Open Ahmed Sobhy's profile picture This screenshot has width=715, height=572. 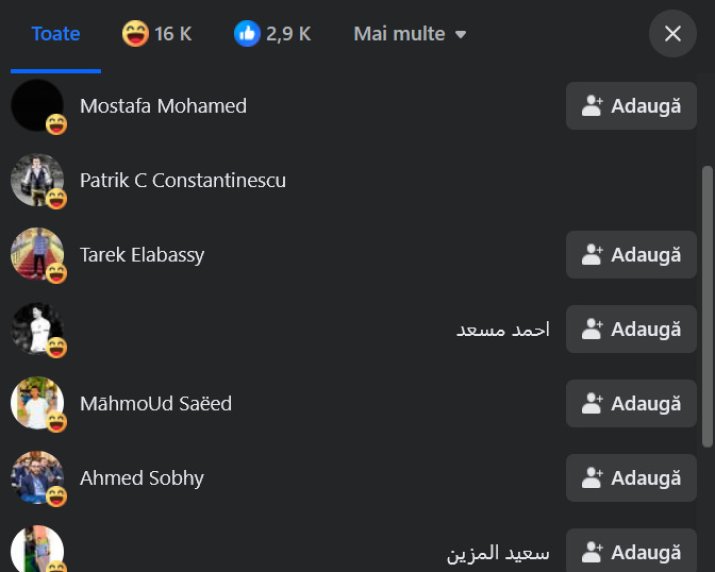37,477
